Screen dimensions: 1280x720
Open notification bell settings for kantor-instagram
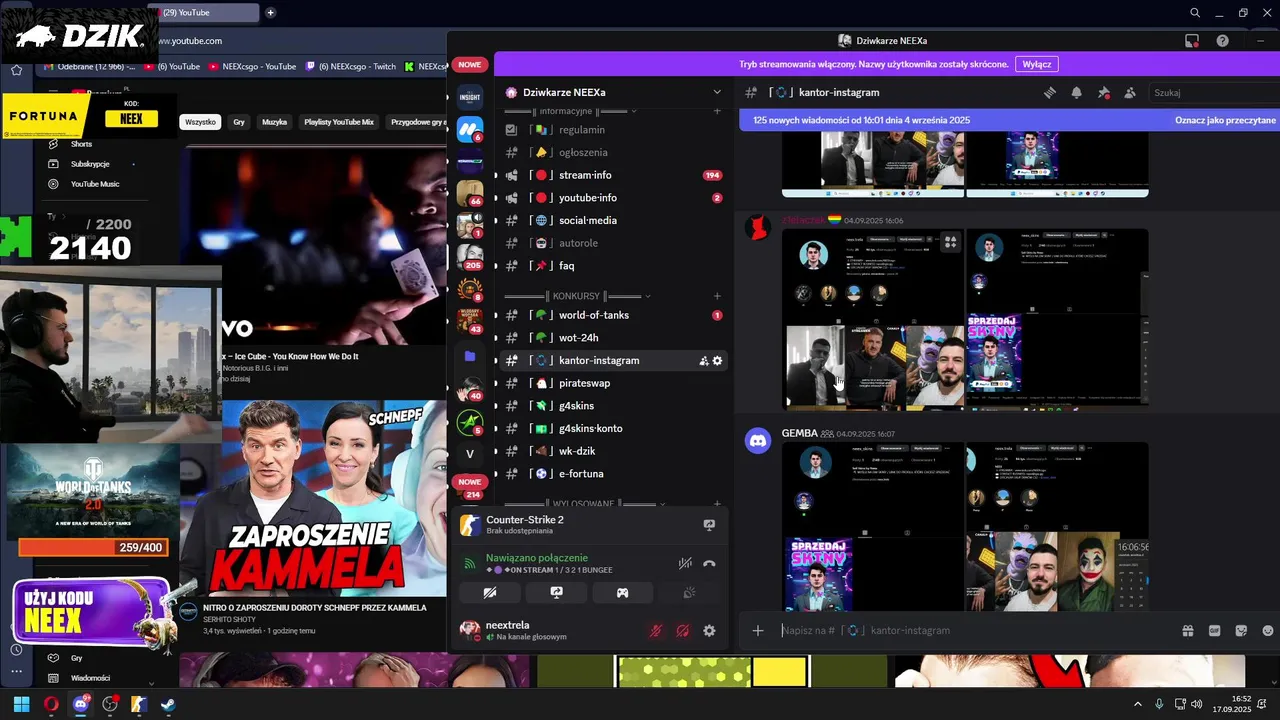tap(1077, 92)
